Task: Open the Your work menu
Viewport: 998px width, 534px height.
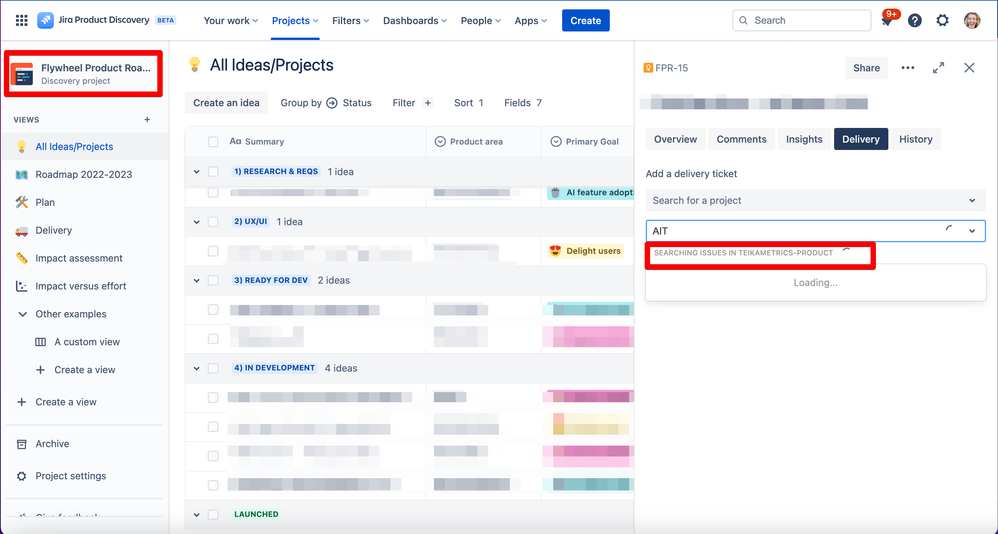Action: pos(230,20)
